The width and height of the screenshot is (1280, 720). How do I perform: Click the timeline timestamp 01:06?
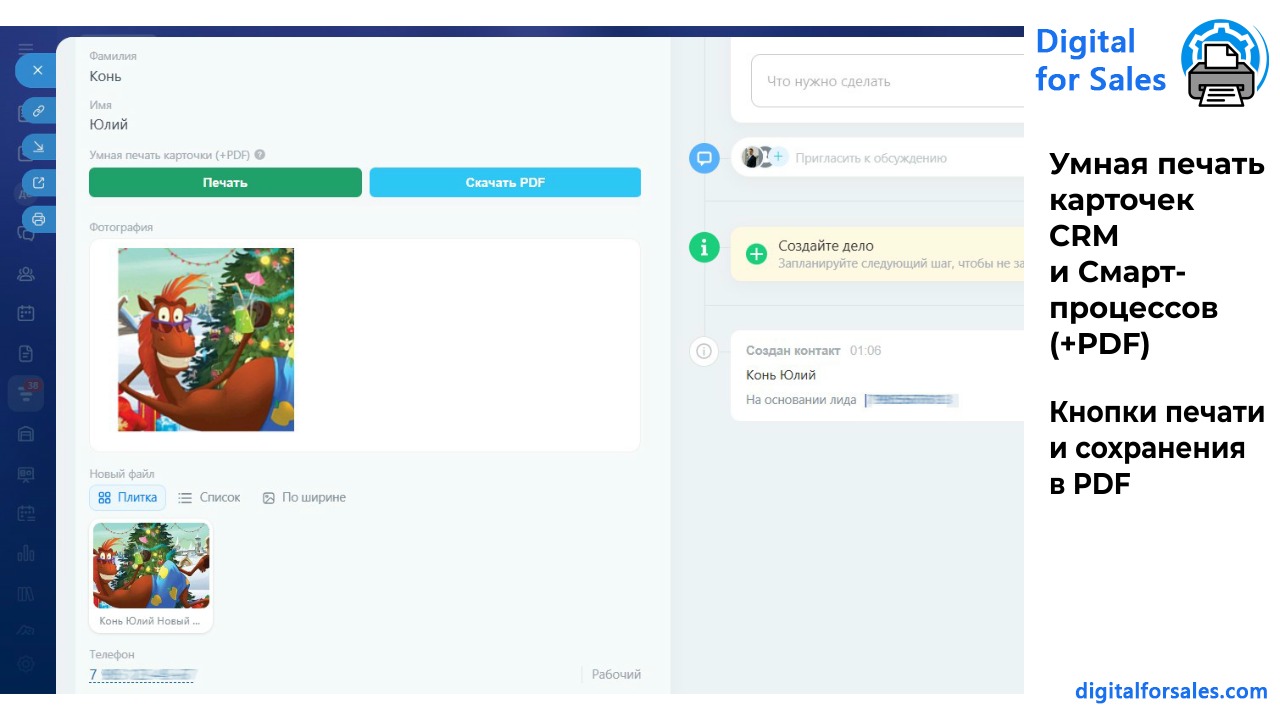(865, 351)
